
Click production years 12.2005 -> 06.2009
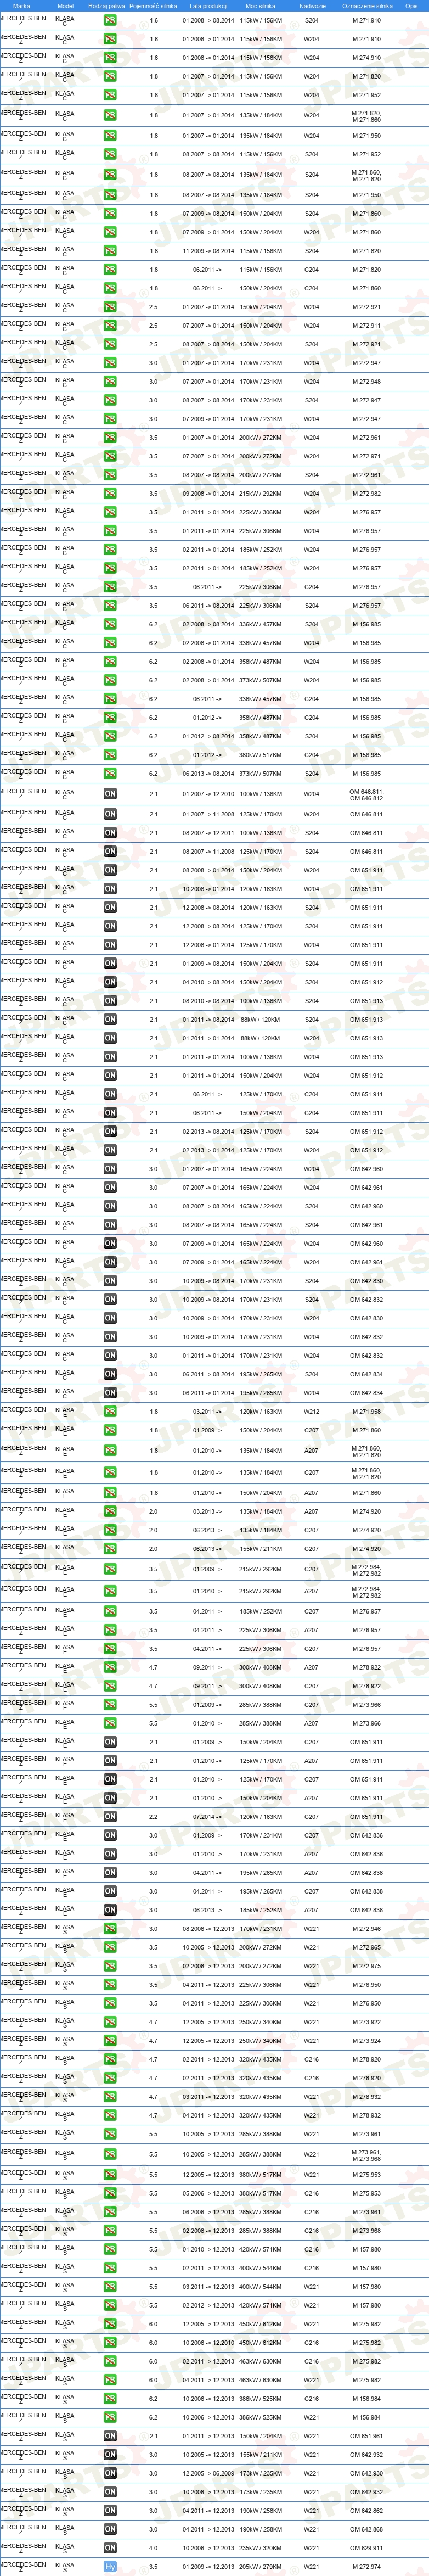point(208,2473)
